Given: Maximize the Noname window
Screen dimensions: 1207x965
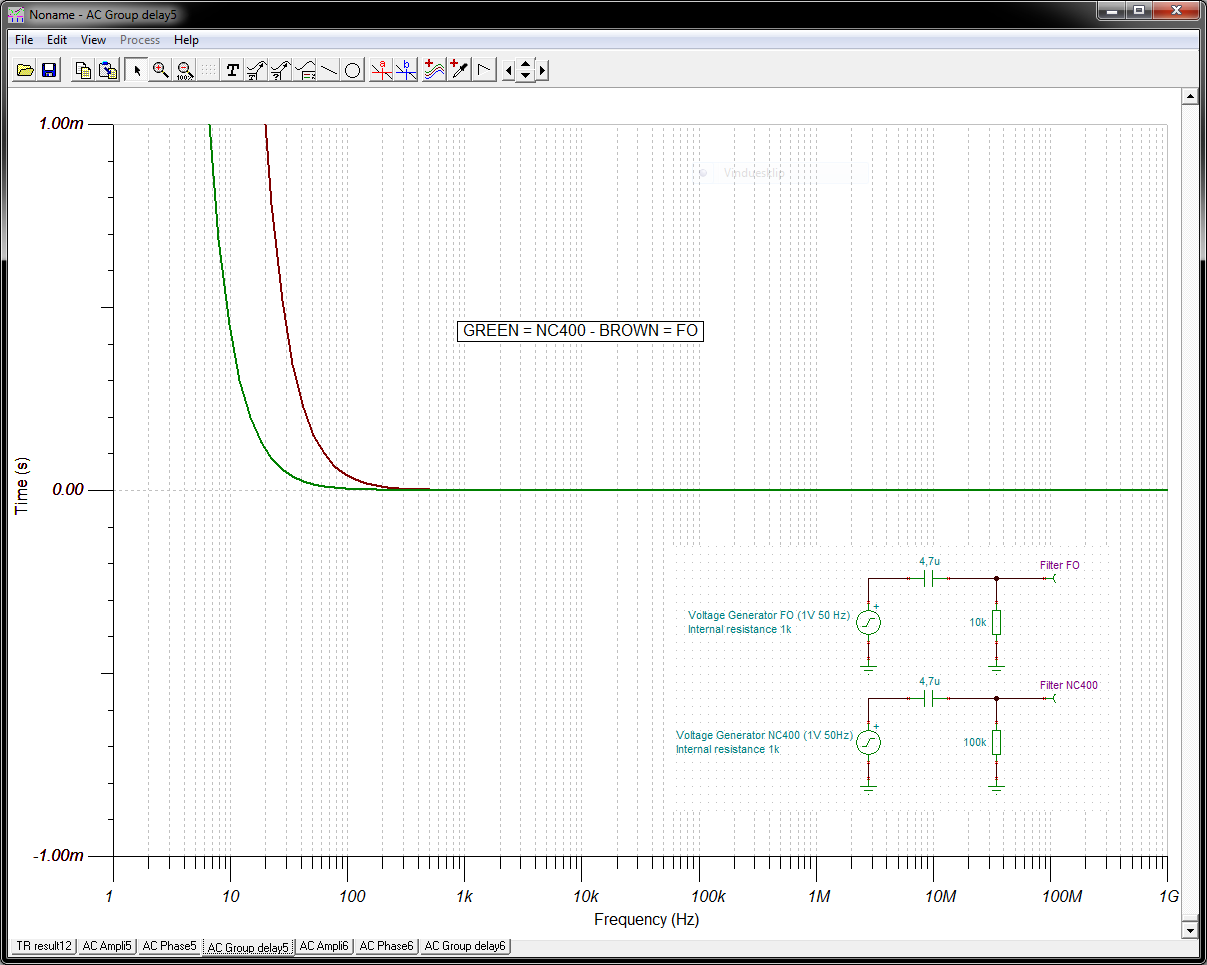Looking at the screenshot, I should (1139, 10).
